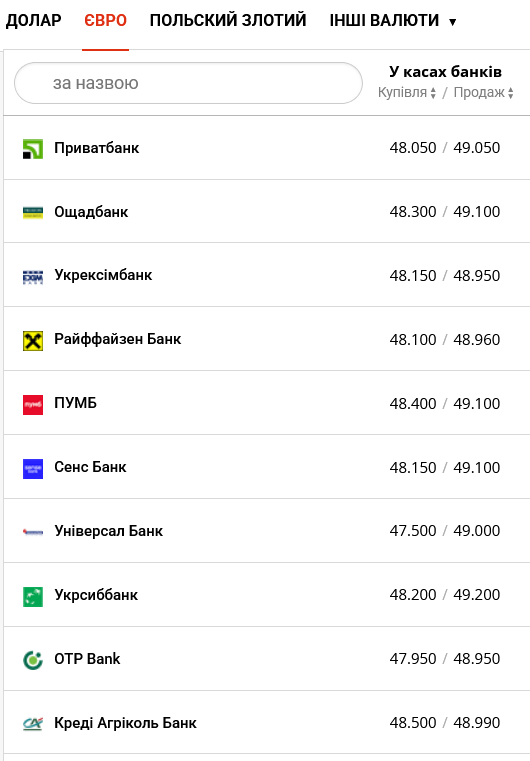Click the Ощадбанк logo icon
530x761 pixels.
click(33, 213)
